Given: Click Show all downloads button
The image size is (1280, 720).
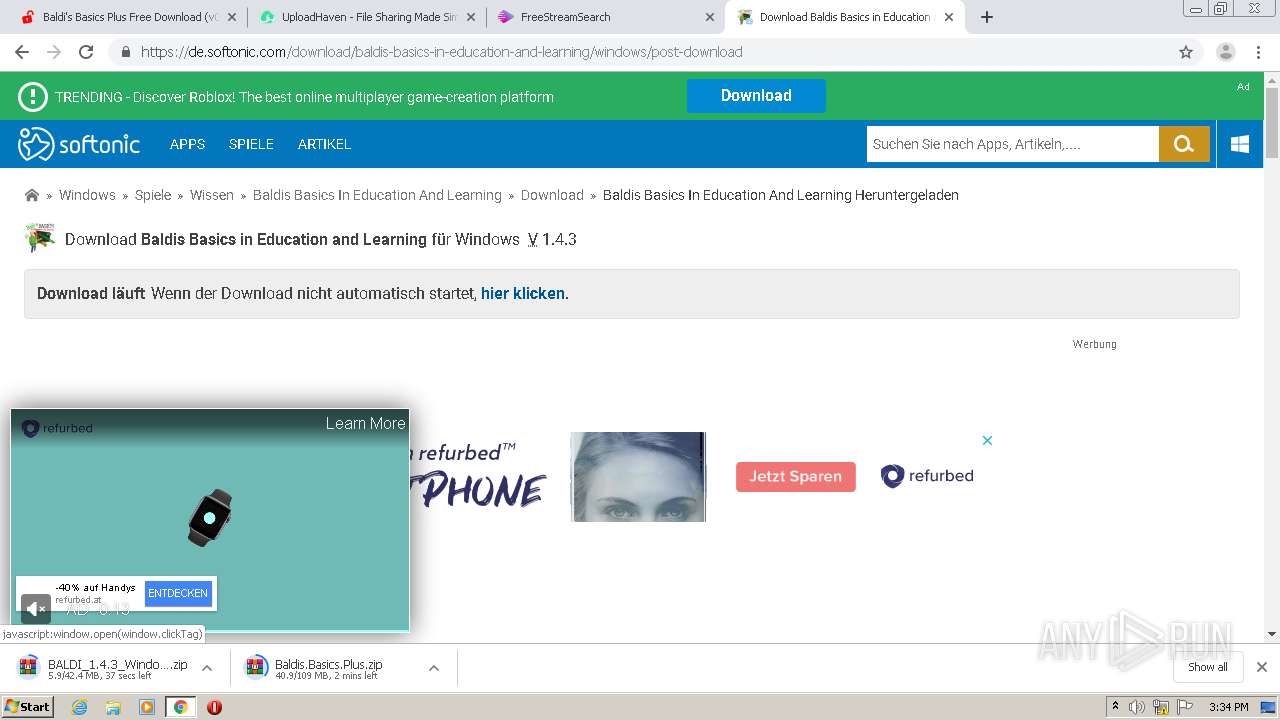Looking at the screenshot, I should click(x=1208, y=667).
